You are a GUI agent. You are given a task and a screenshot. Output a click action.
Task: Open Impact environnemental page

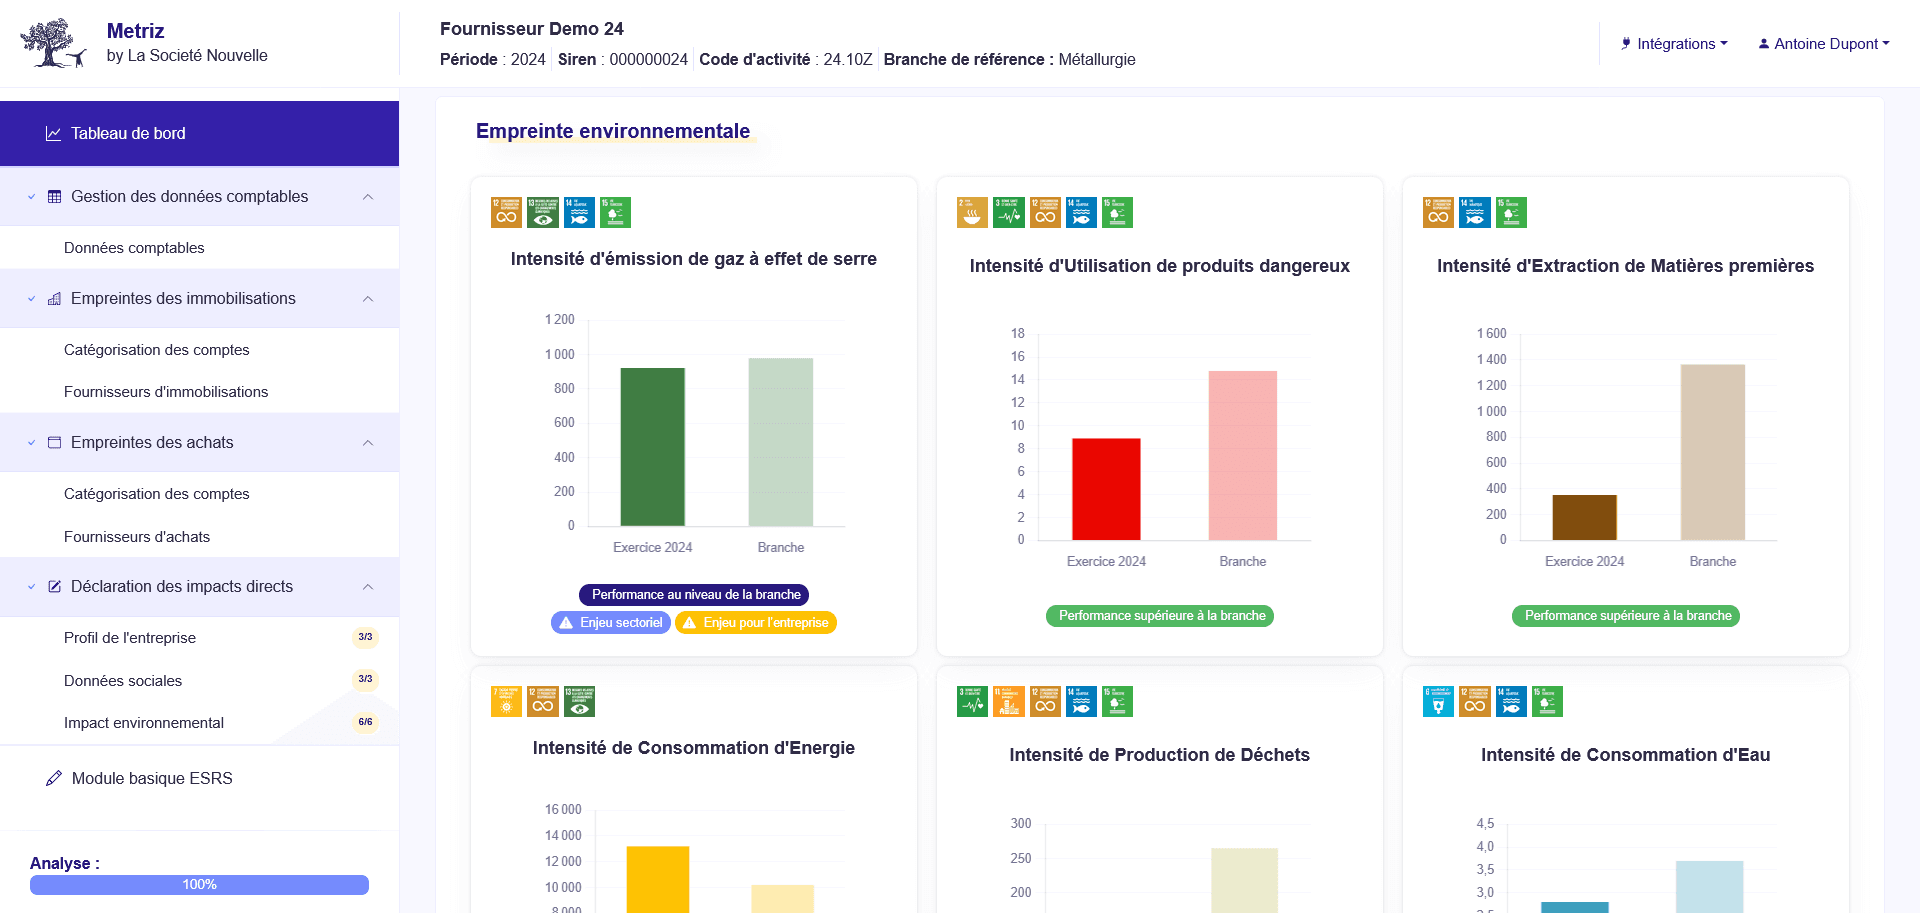click(x=144, y=723)
